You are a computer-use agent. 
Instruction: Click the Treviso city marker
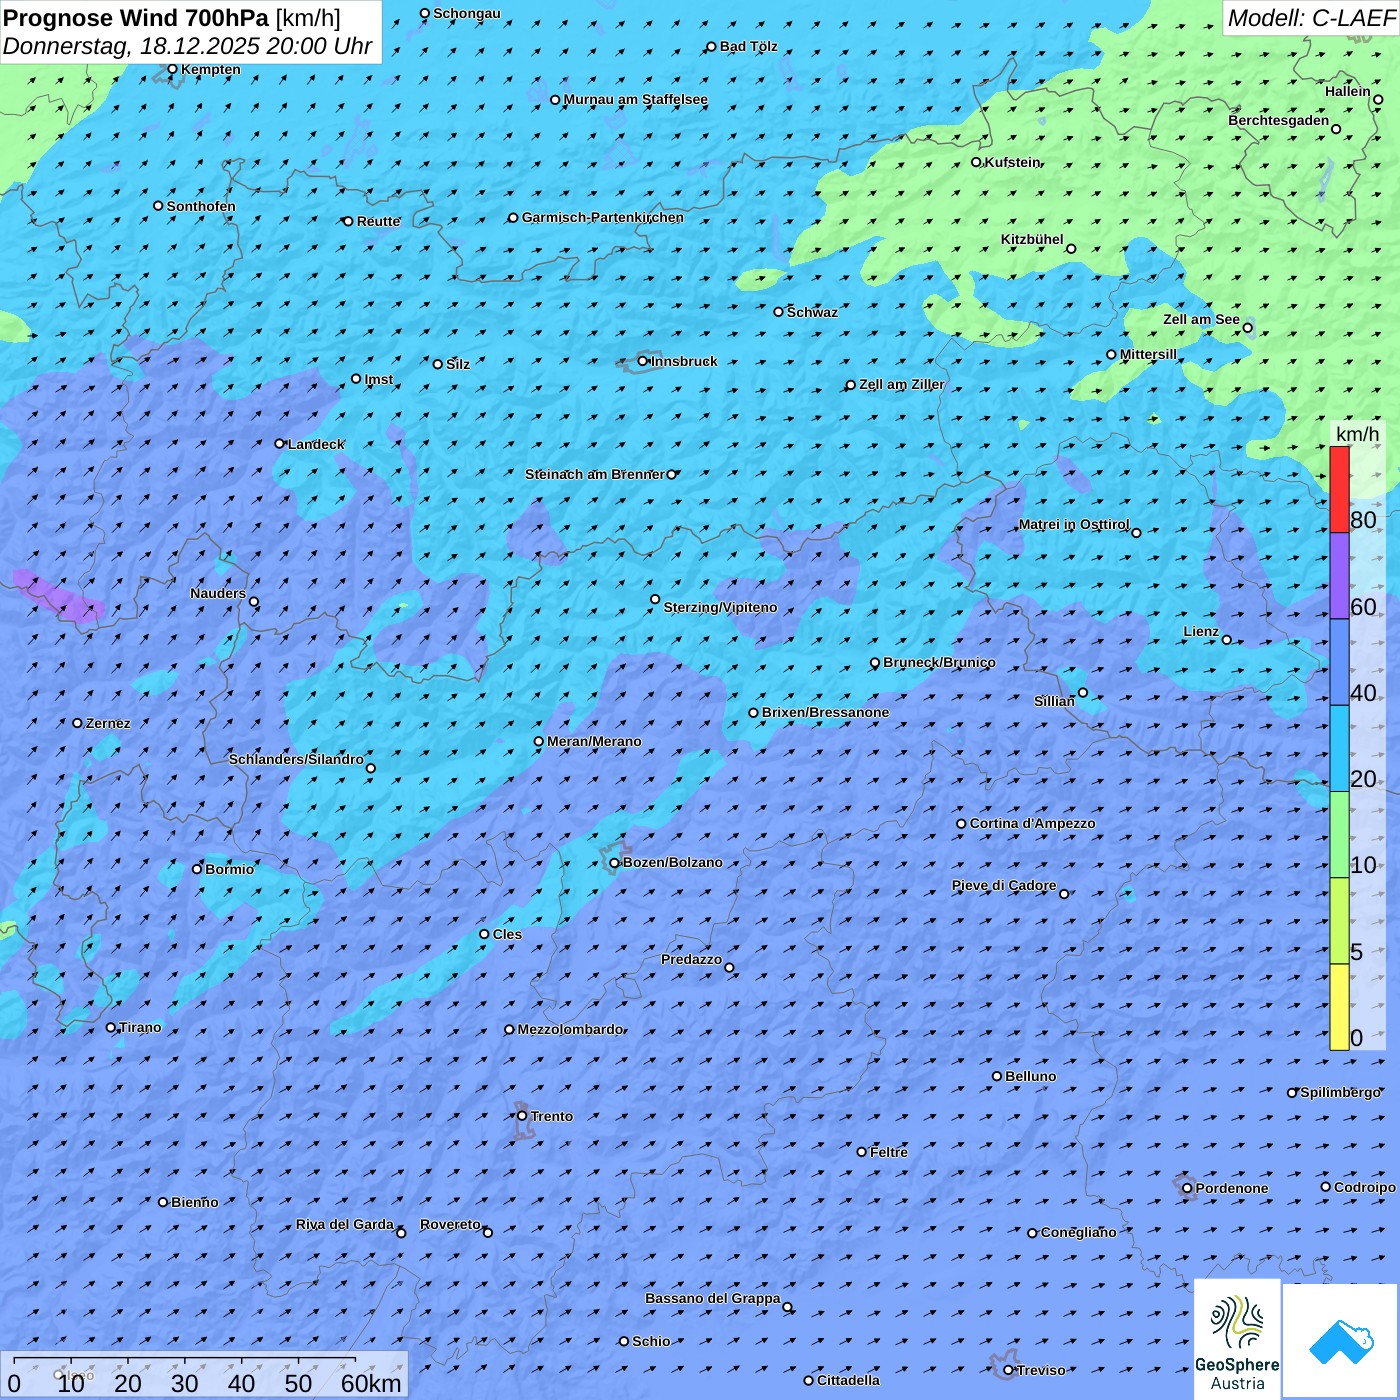pos(1008,1370)
